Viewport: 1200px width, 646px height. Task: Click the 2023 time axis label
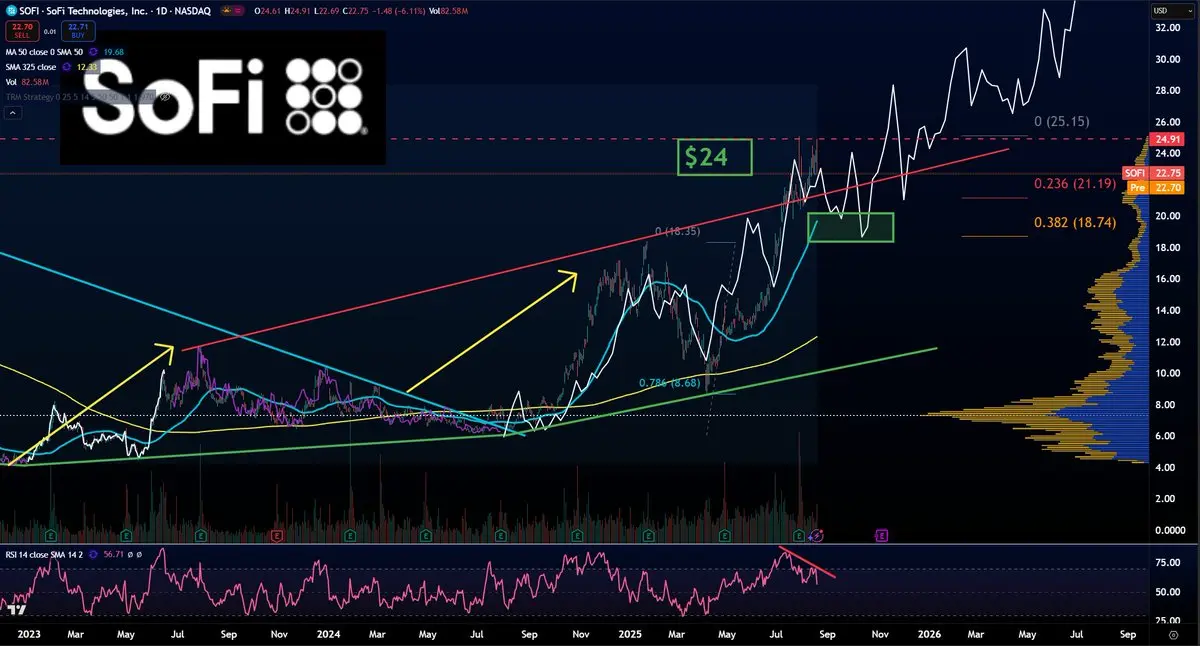click(28, 635)
